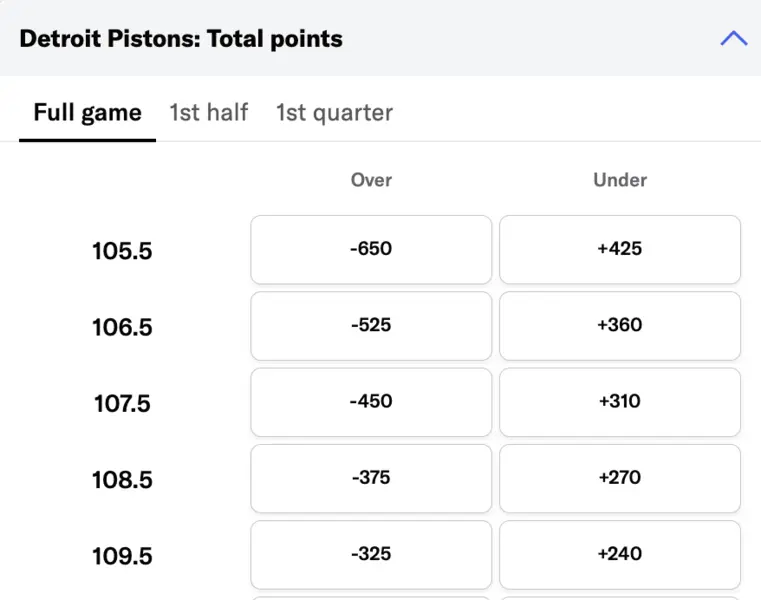The height and width of the screenshot is (600, 761).
Task: Select the -375 Over 108.5 bet
Action: [x=371, y=478]
